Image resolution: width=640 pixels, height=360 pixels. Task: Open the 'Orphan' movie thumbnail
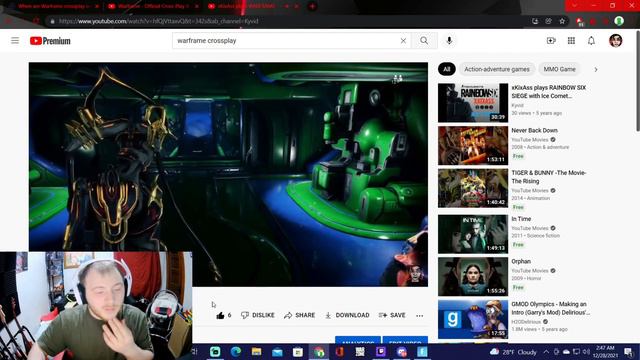(473, 276)
